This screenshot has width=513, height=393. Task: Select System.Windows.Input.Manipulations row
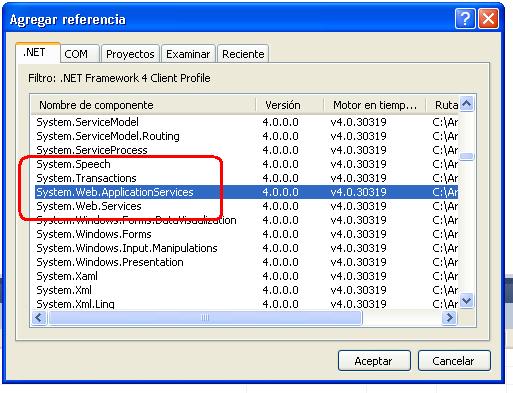[246, 248]
